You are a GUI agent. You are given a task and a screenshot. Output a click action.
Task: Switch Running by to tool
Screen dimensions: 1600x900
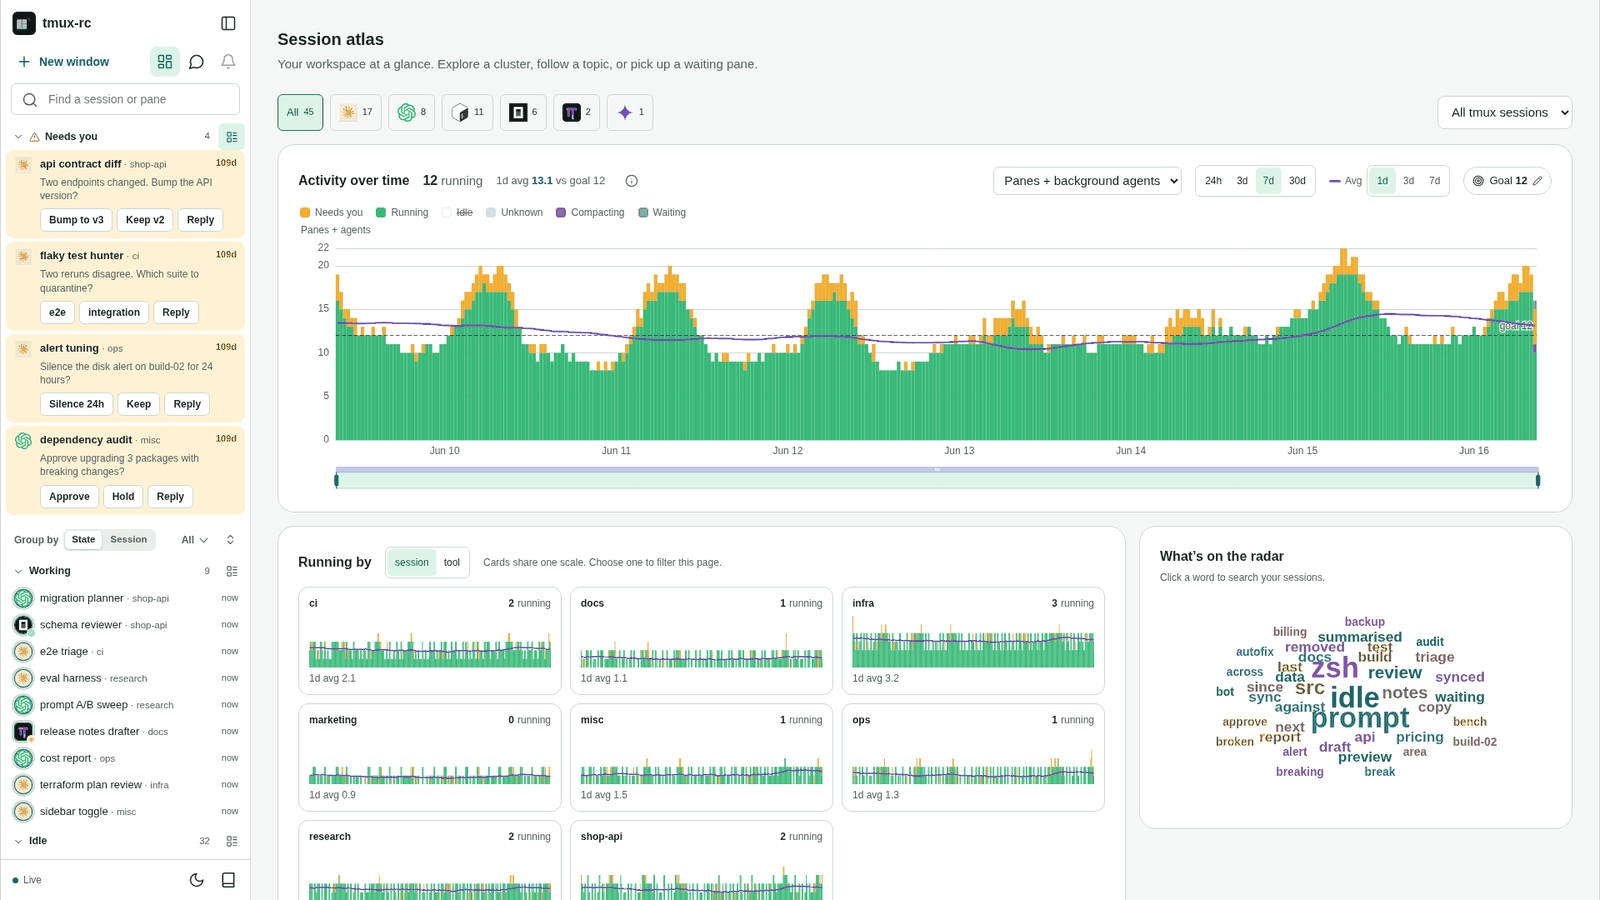pos(452,563)
